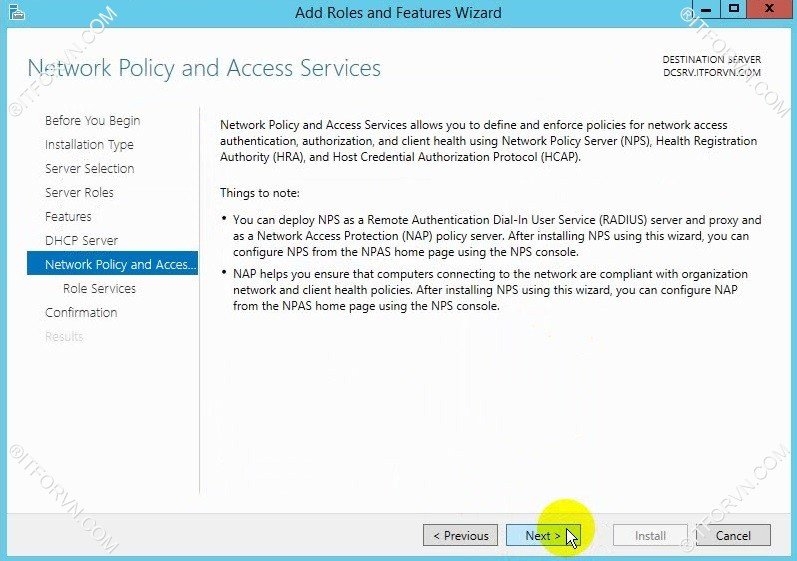The image size is (797, 561).
Task: Select Network Policy and Access sidebar item
Action: click(113, 265)
